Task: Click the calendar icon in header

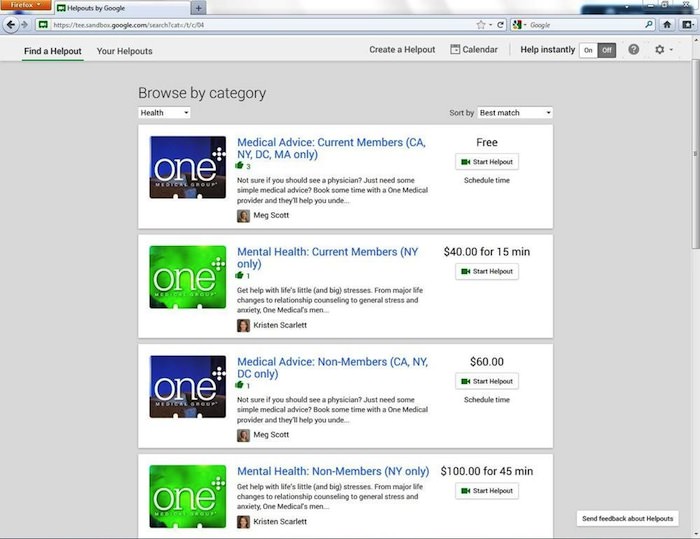Action: coord(455,49)
